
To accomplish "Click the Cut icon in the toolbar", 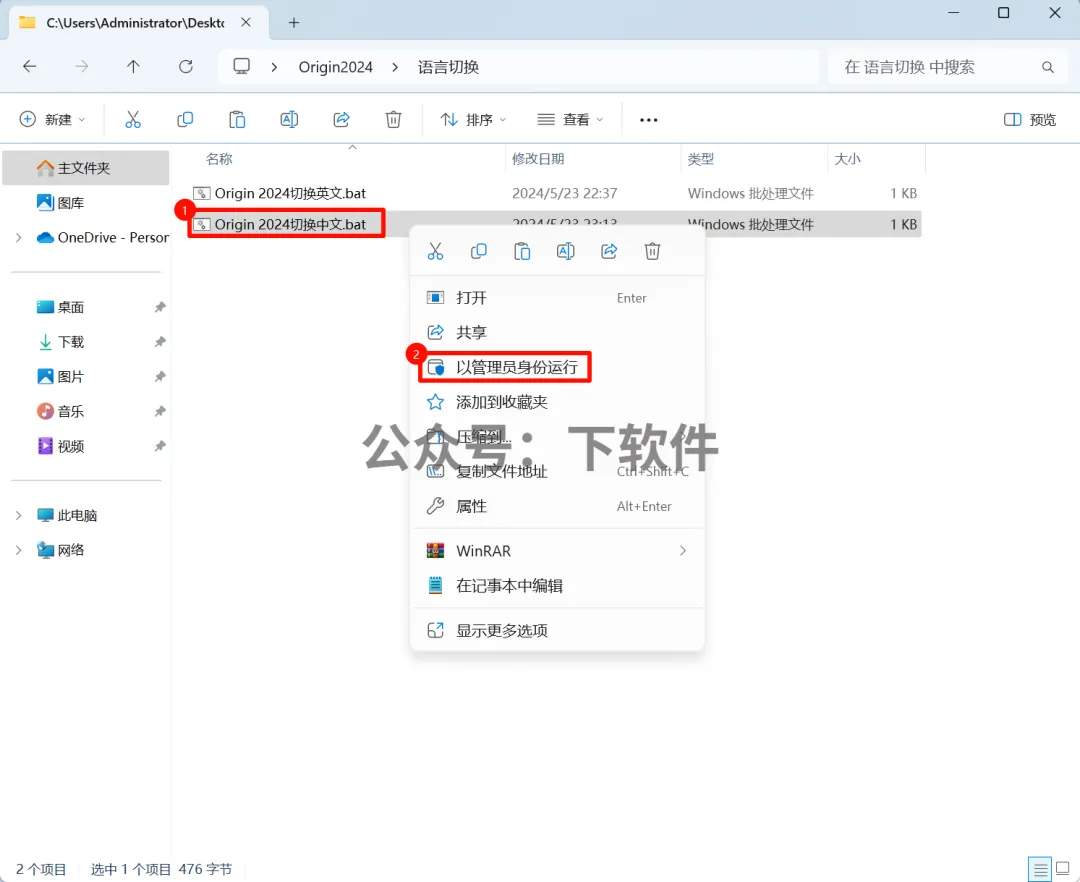I will coord(133,120).
